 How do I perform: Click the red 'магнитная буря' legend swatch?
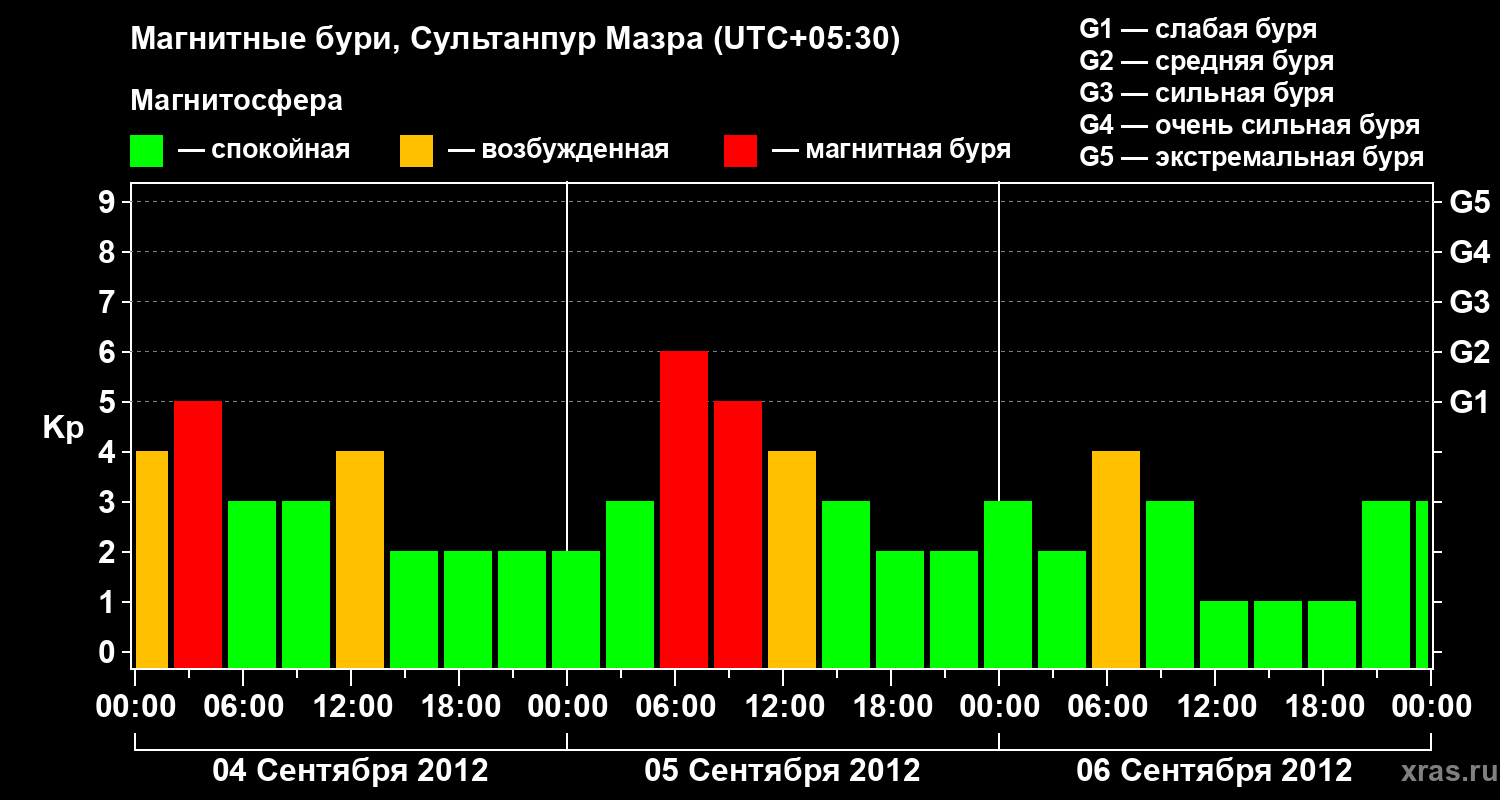[741, 151]
